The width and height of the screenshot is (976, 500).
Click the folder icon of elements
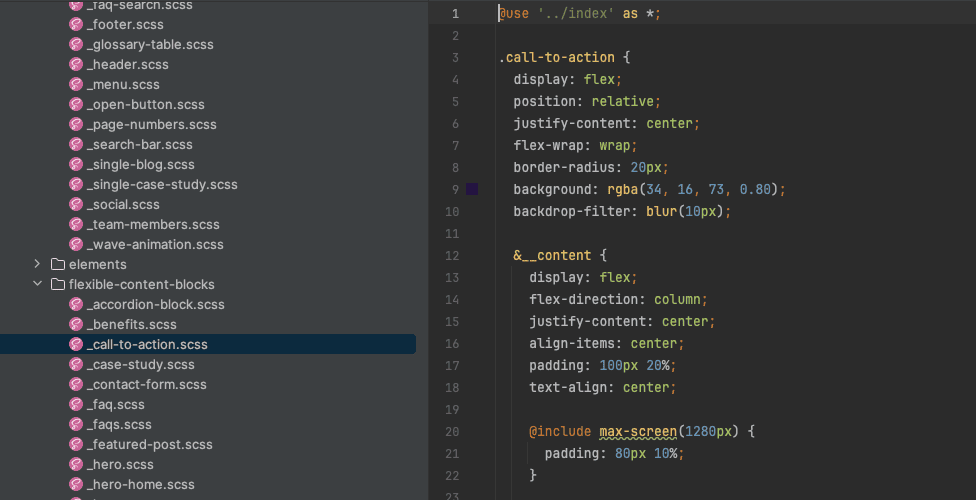(x=58, y=265)
